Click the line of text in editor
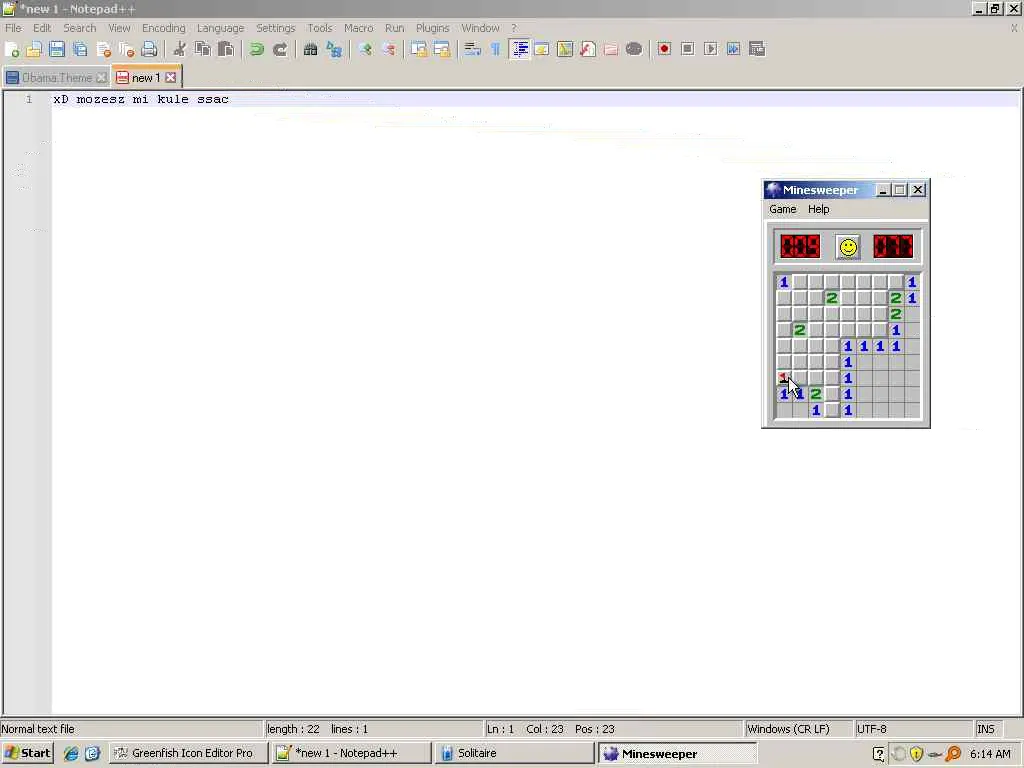Viewport: 1024px width, 768px height. pyautogui.click(x=141, y=99)
